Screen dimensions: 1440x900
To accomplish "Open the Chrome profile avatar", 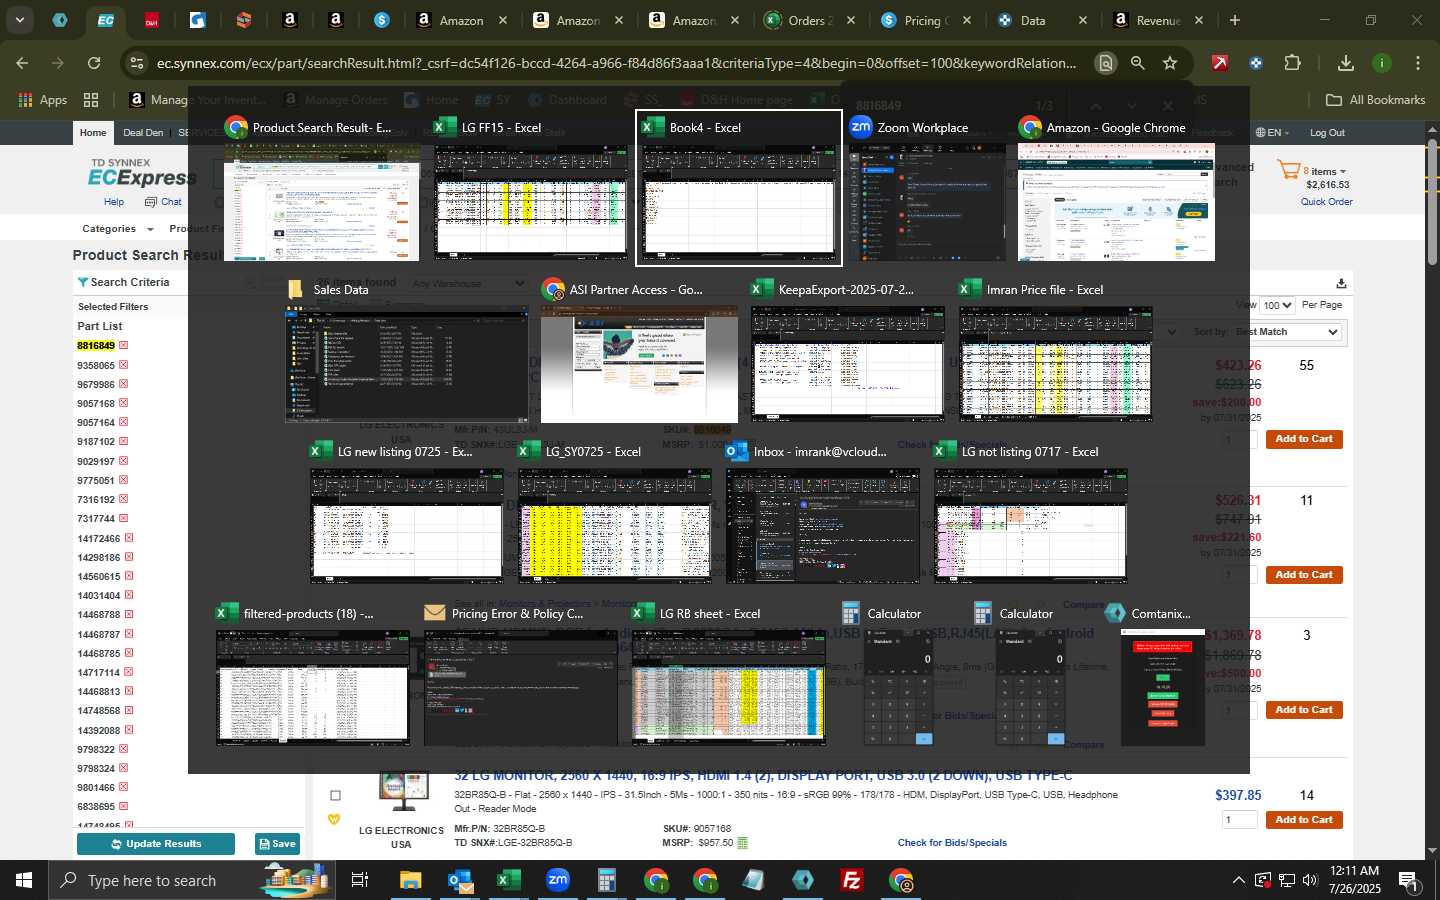I will (1382, 63).
